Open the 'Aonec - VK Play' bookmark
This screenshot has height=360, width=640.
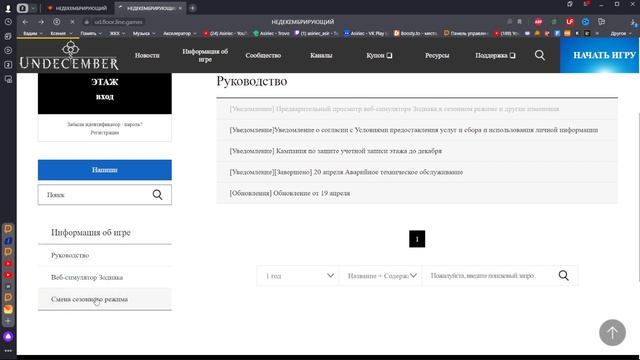click(364, 33)
